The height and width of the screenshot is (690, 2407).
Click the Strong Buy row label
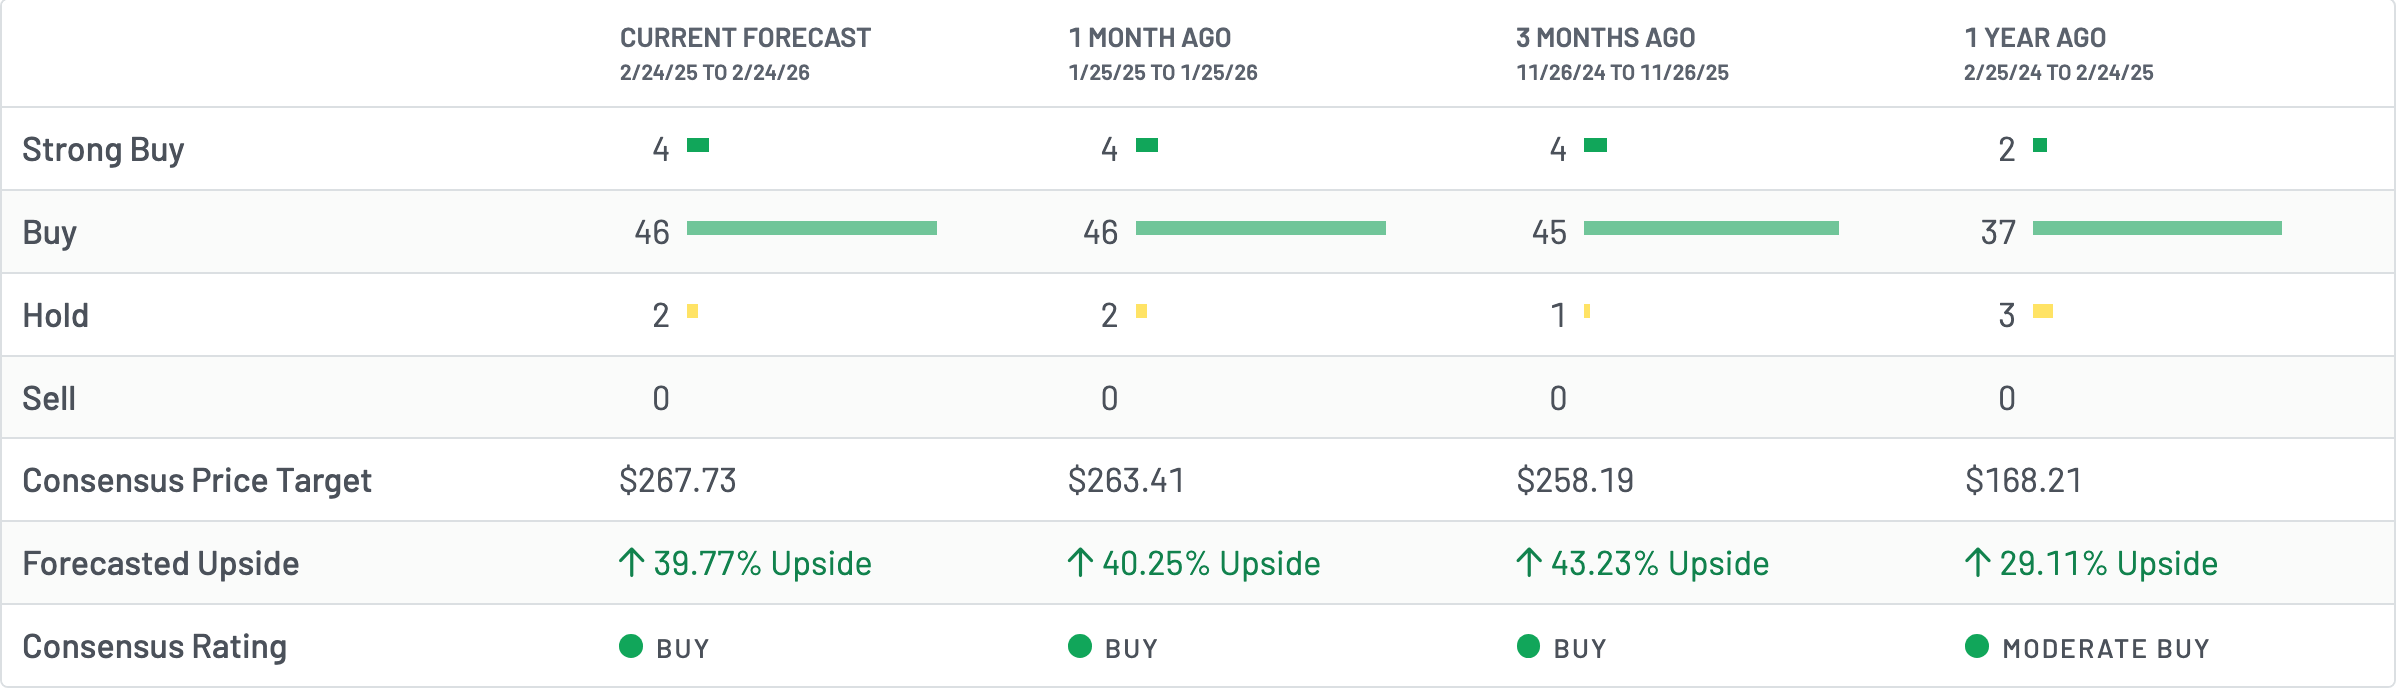coord(103,149)
